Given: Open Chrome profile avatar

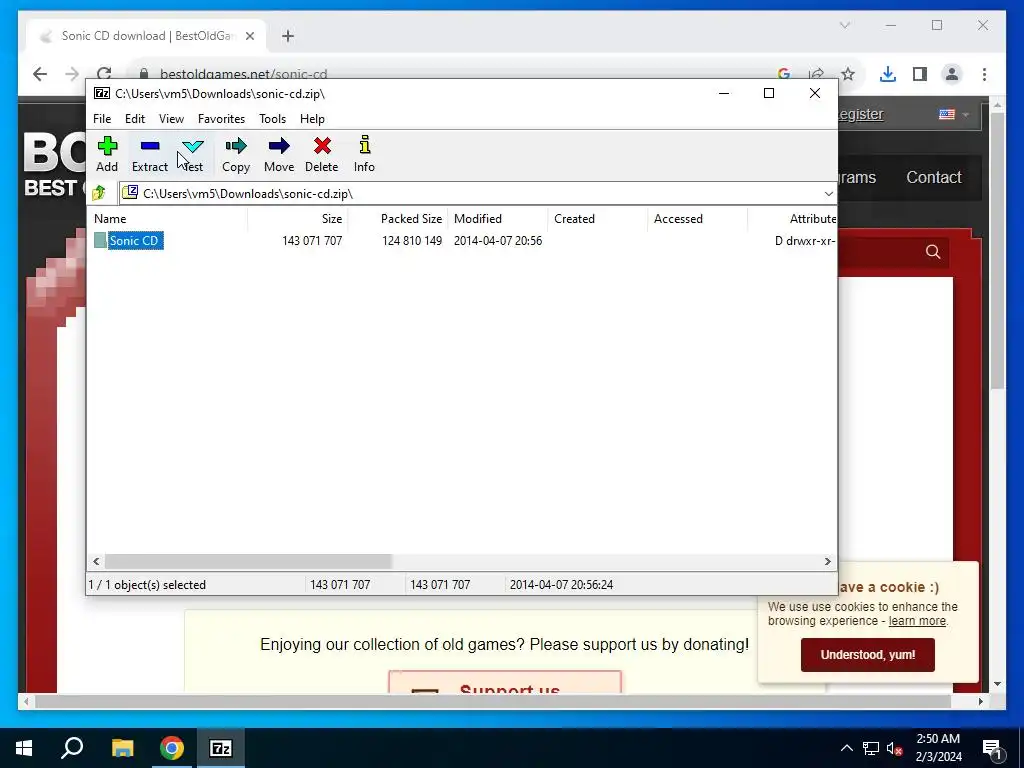Looking at the screenshot, I should pyautogui.click(x=952, y=74).
